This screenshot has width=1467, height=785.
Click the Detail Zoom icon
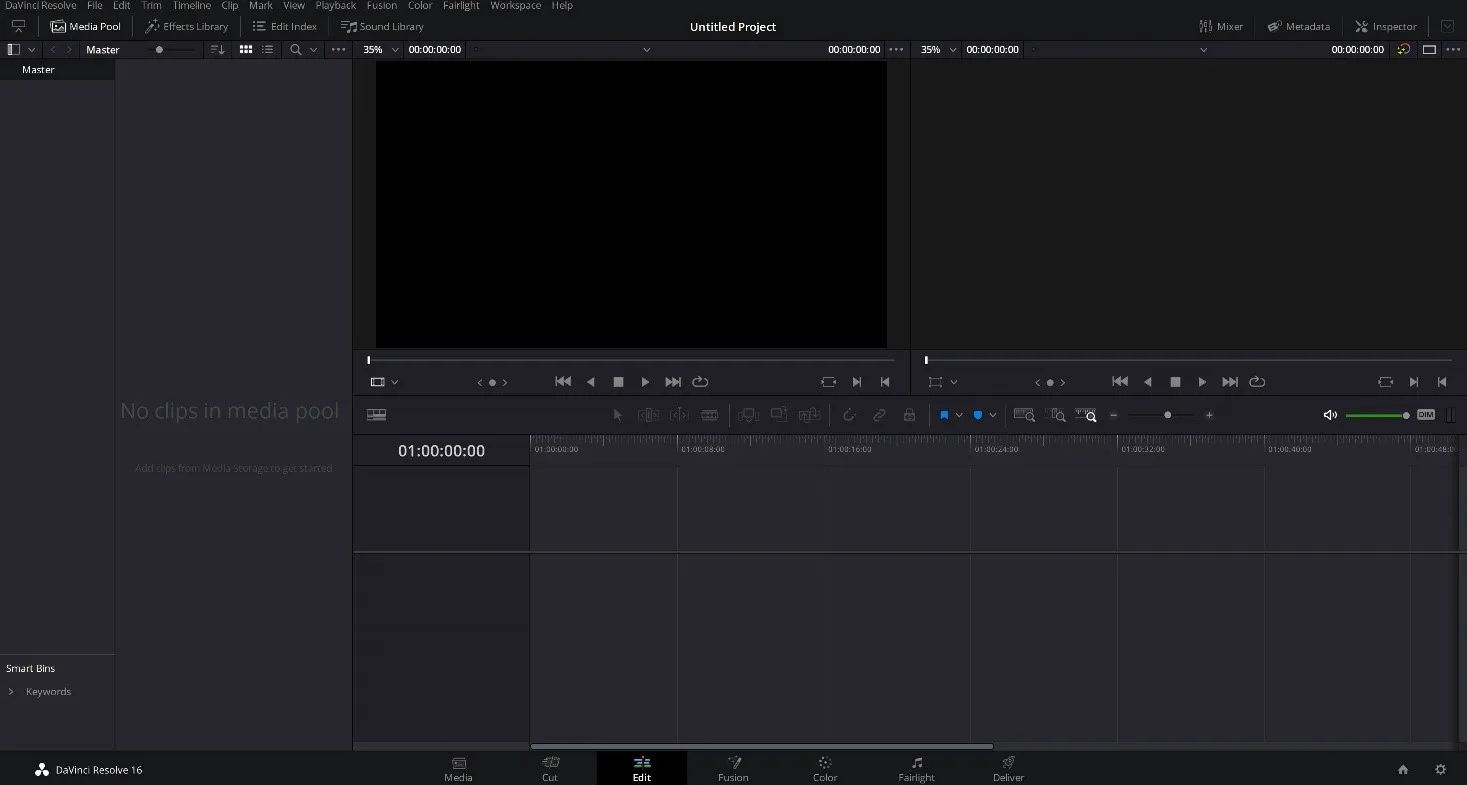tap(1056, 415)
